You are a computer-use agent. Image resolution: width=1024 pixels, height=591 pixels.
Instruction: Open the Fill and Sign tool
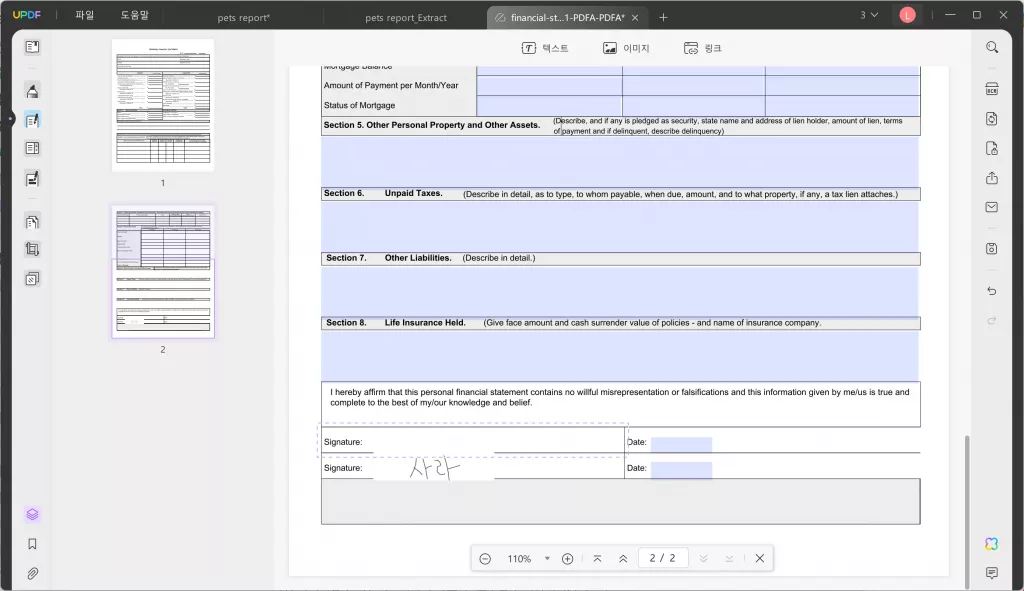pyautogui.click(x=32, y=178)
